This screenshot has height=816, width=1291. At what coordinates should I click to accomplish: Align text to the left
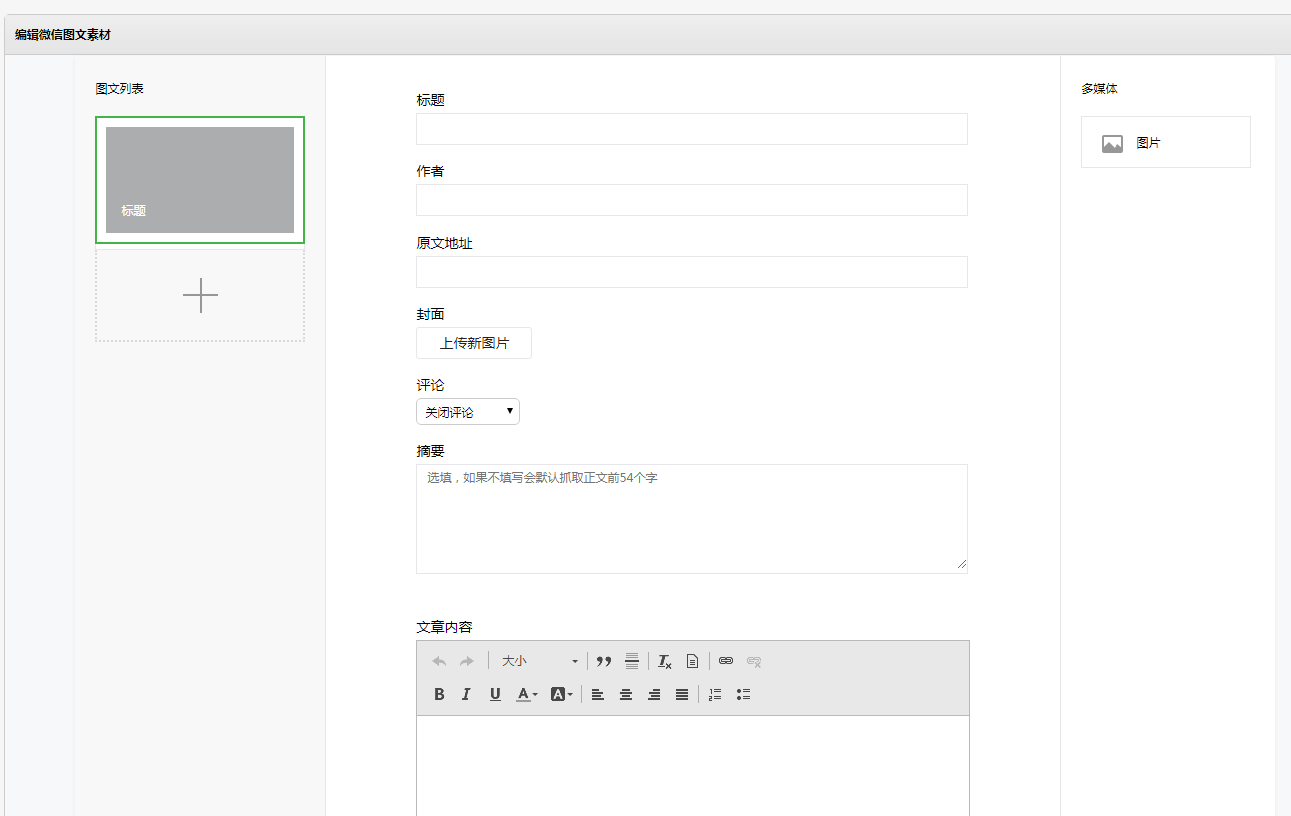pos(598,694)
